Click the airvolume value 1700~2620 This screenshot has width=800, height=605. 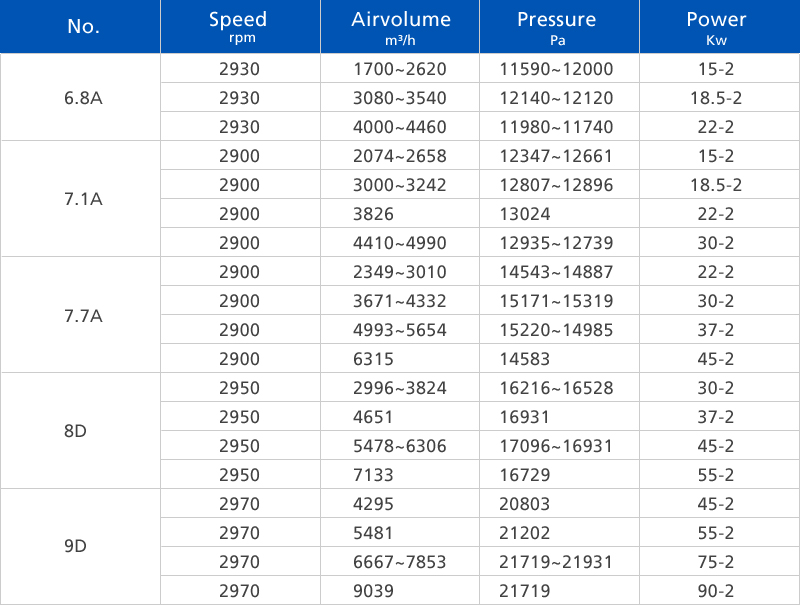point(400,69)
